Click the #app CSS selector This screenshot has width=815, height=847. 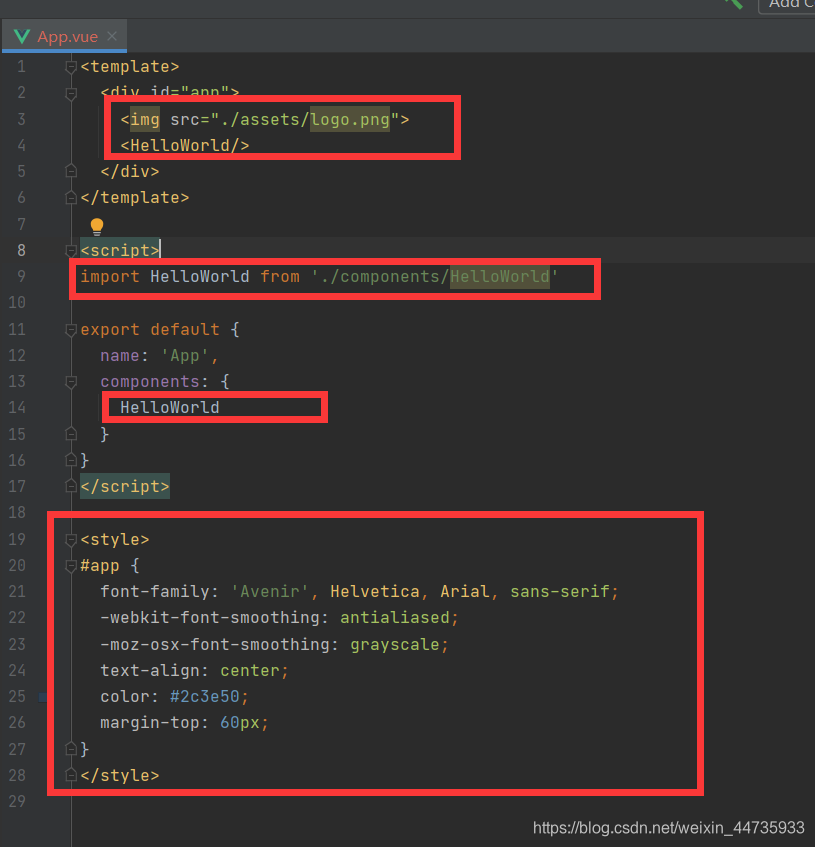coord(100,566)
